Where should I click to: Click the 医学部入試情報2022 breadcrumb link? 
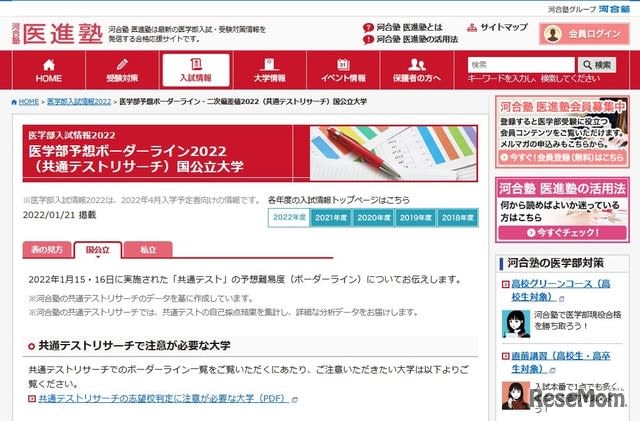[x=79, y=102]
